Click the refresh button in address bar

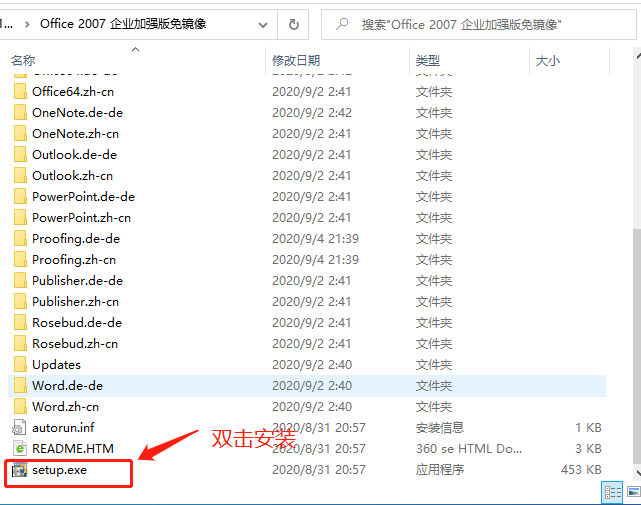[294, 25]
